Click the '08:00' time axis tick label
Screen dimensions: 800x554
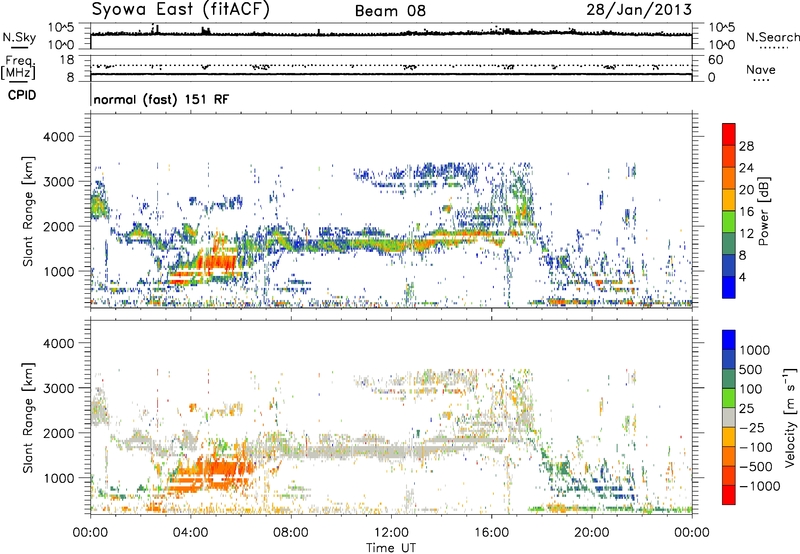click(291, 533)
